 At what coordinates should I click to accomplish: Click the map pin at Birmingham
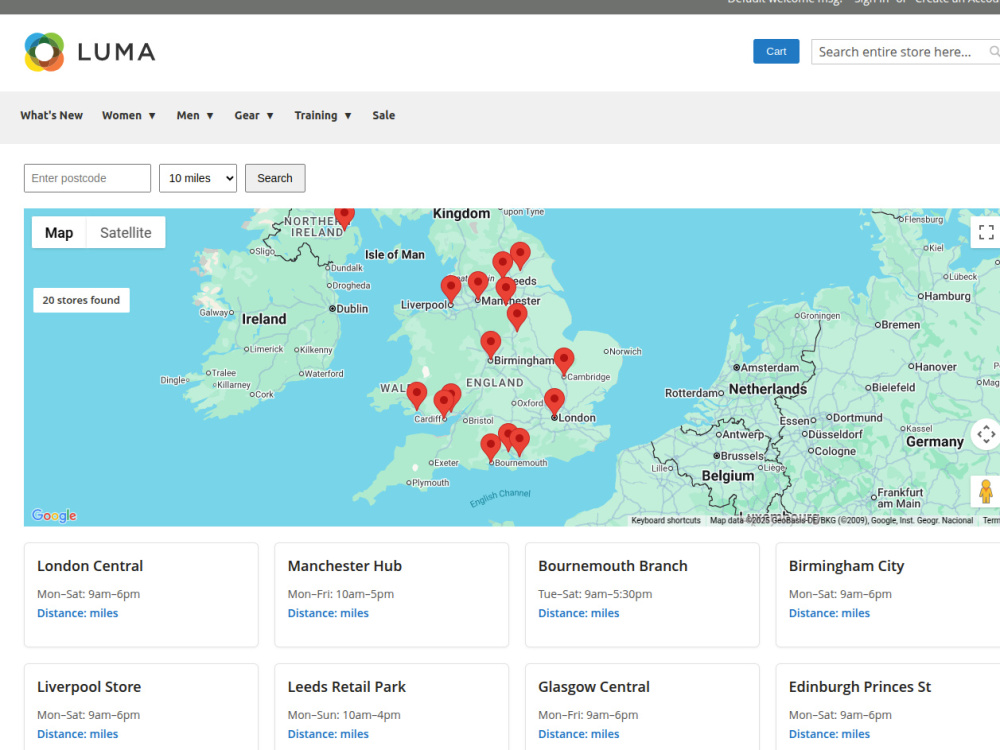(490, 345)
